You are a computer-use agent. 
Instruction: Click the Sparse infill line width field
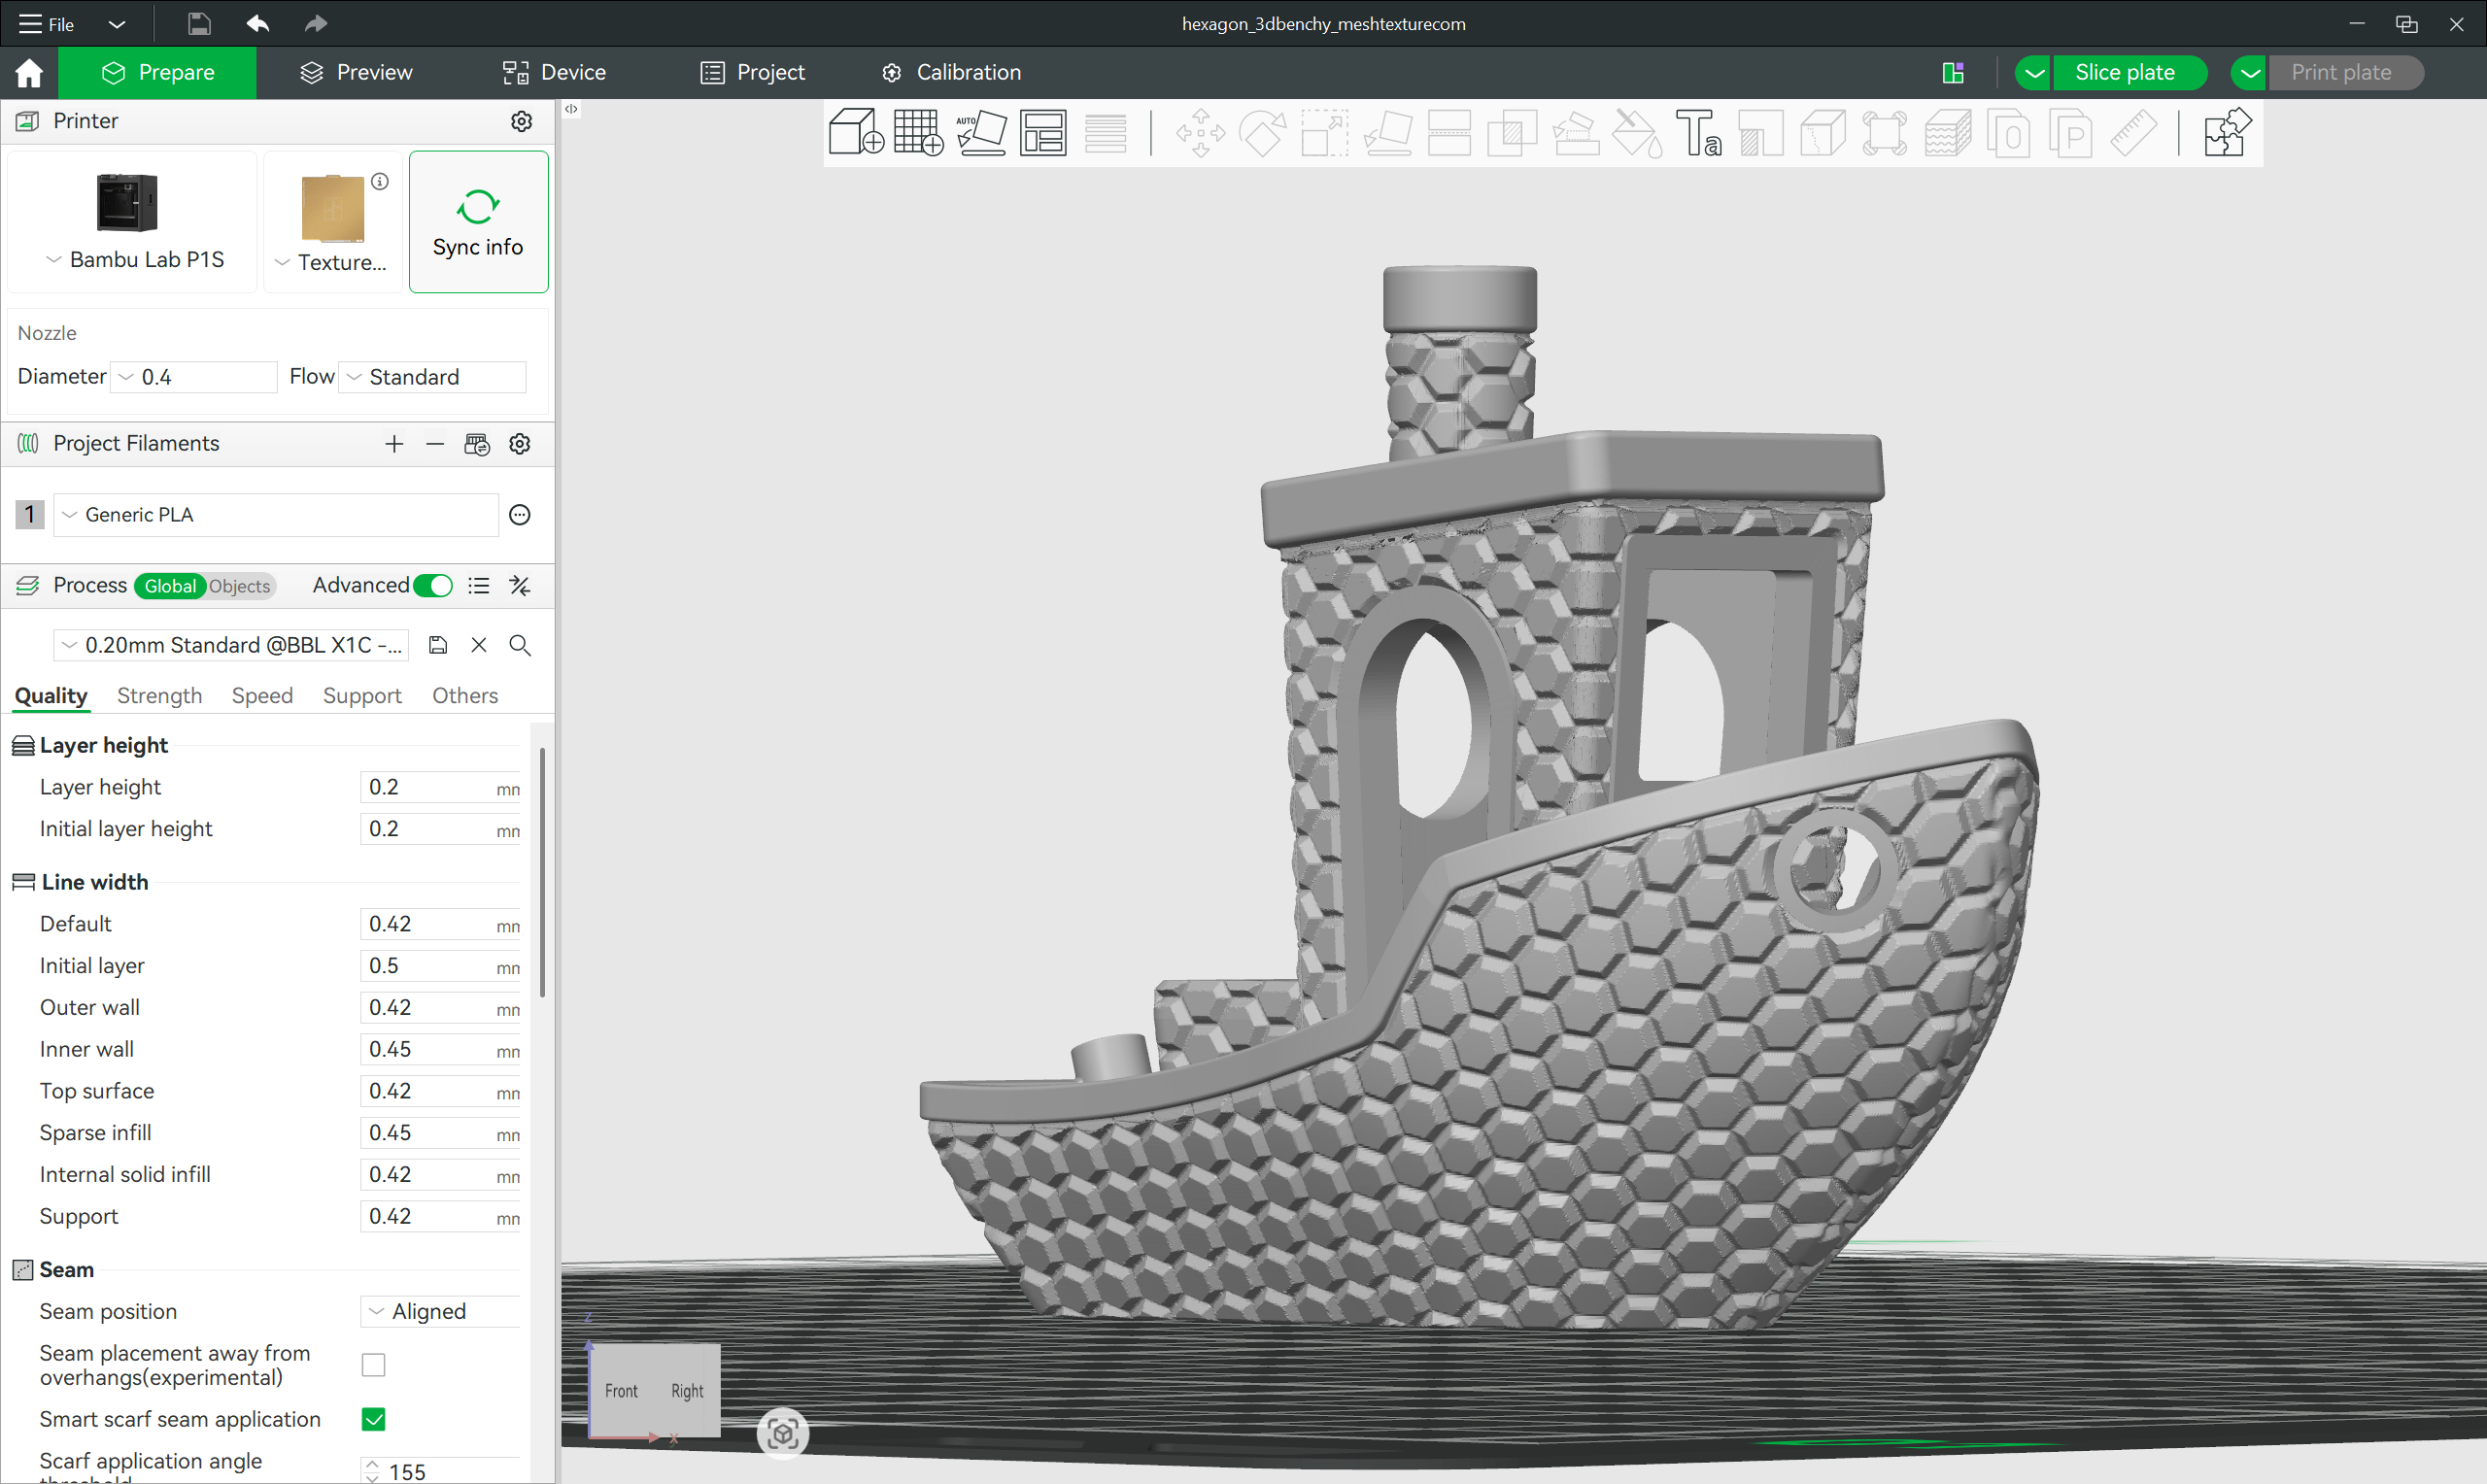click(x=440, y=1133)
